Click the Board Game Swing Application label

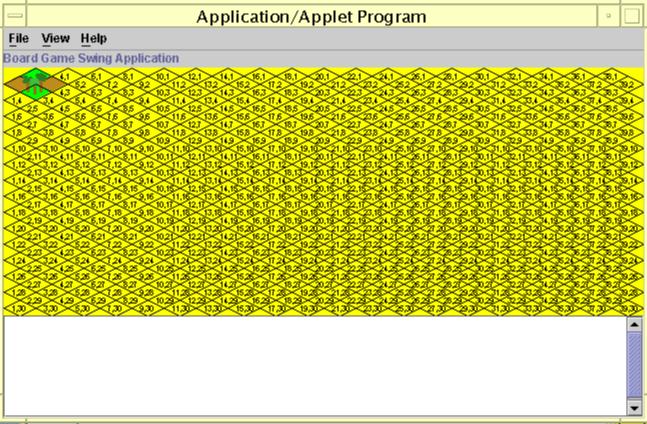91,58
